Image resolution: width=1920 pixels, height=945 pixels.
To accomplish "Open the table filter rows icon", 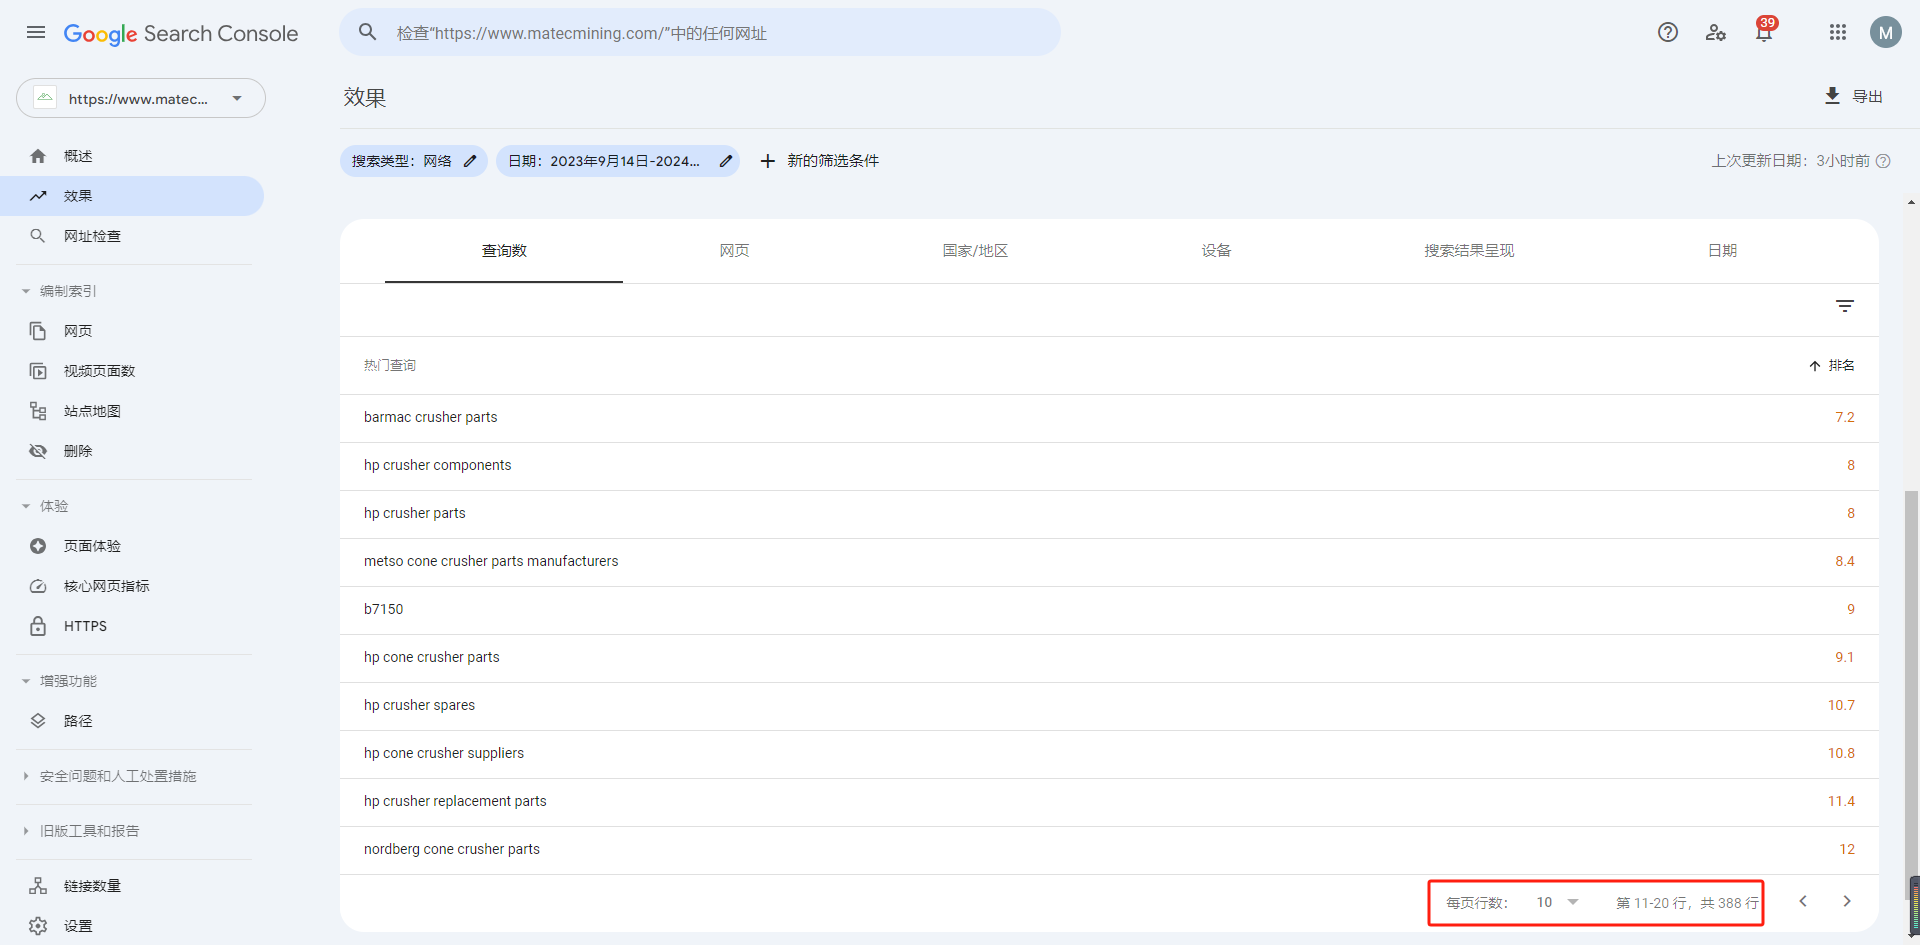I will point(1845,306).
